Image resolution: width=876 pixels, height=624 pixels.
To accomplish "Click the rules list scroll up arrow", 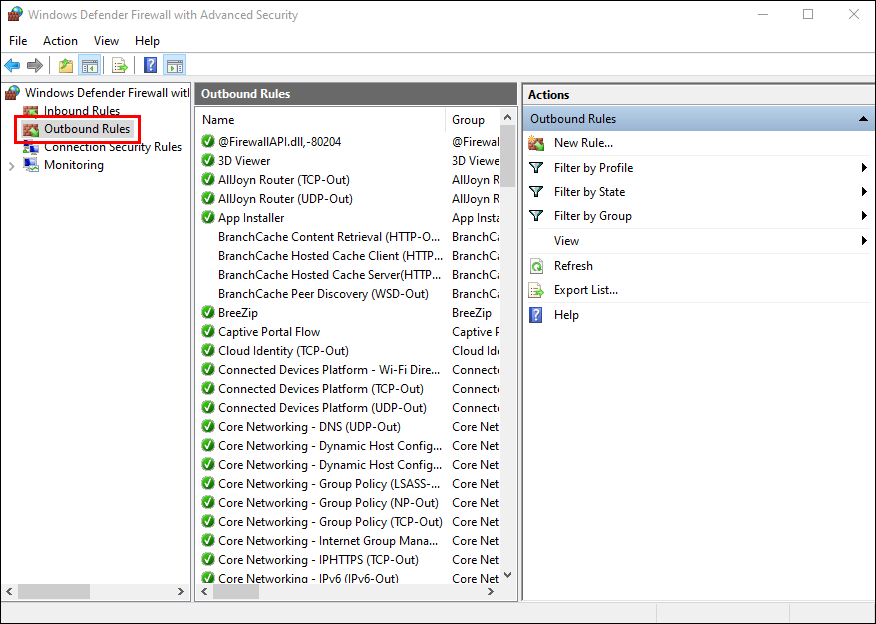I will [x=507, y=117].
